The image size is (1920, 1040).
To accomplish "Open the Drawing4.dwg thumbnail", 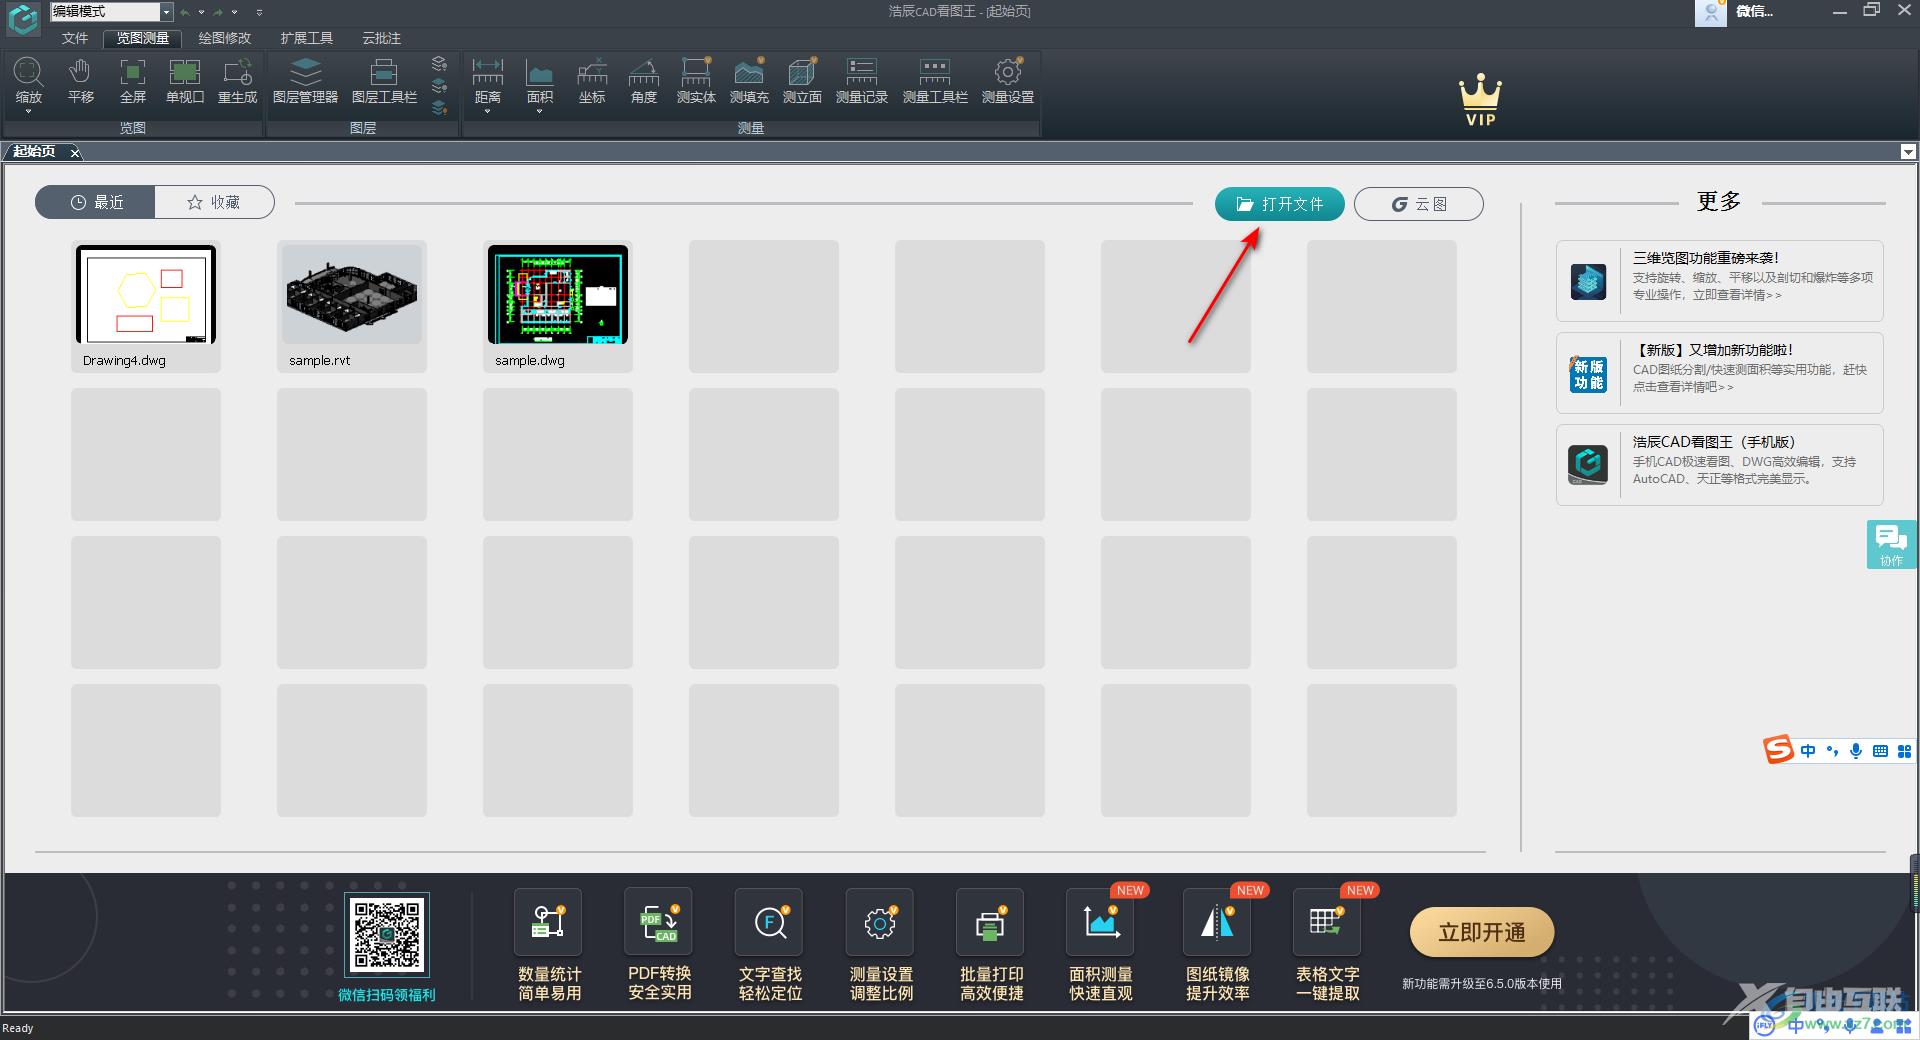I will (x=146, y=307).
